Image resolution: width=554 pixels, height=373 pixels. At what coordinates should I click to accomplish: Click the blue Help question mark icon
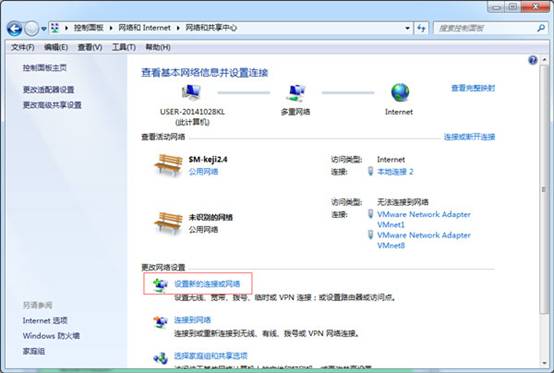coord(533,60)
